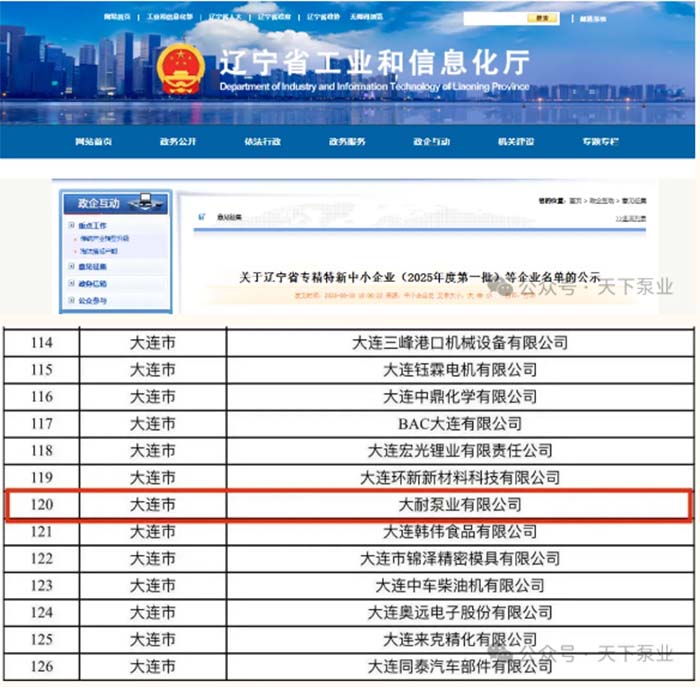Viewport: 700px width, 687px height.
Task: Open 网站首页 in the main navigation bar
Action: pos(94,142)
